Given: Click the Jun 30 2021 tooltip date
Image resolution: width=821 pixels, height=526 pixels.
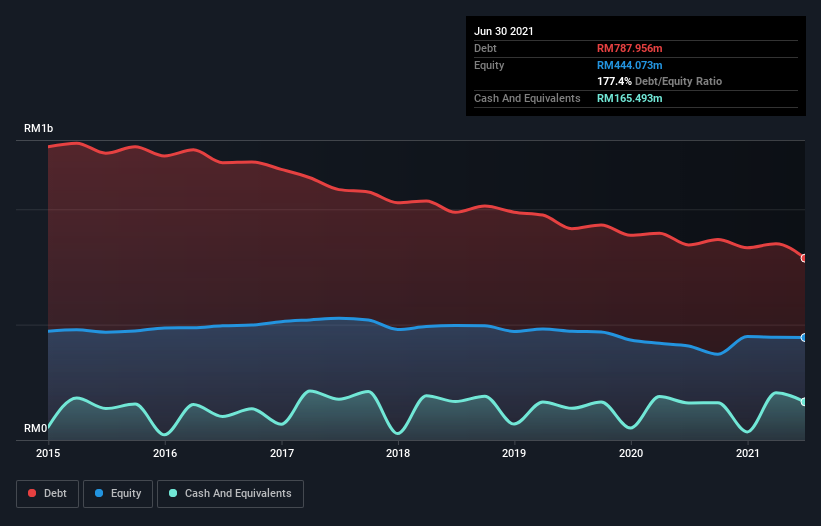Looking at the screenshot, I should pos(504,31).
